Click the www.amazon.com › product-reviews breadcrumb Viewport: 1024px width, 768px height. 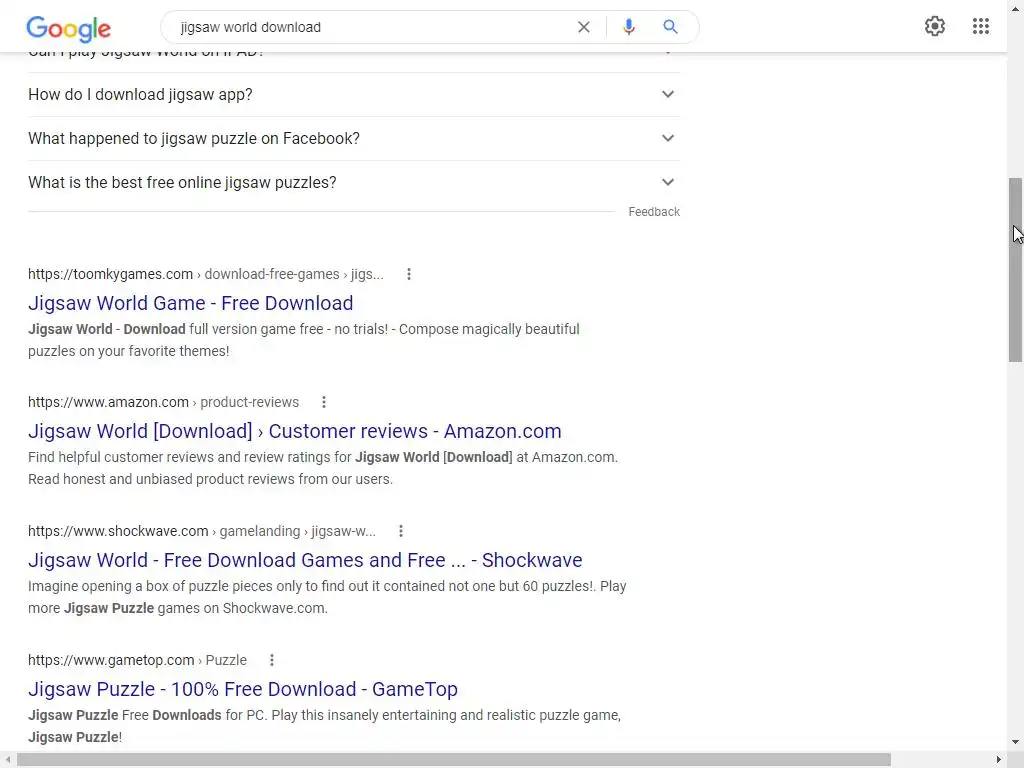coord(163,402)
